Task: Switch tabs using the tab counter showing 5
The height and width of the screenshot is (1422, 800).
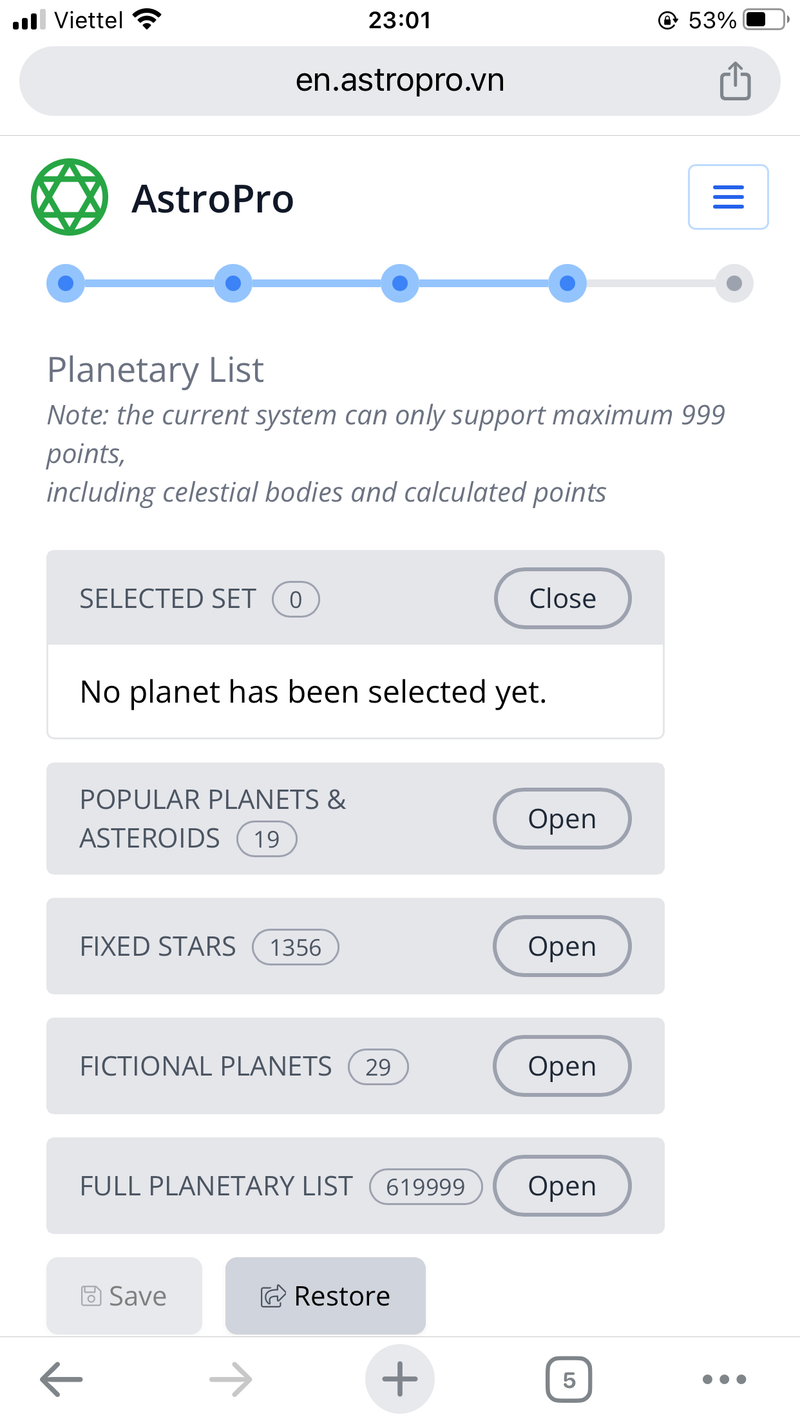Action: pos(568,1378)
